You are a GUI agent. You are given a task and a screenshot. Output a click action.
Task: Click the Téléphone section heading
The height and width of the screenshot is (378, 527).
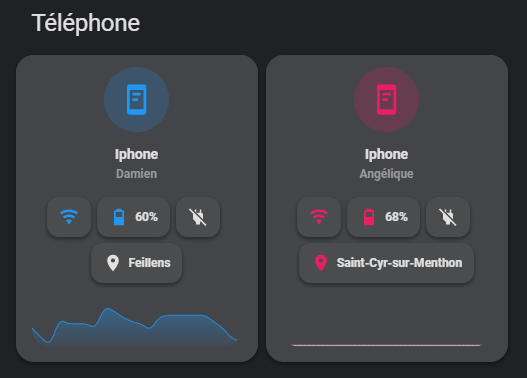(x=86, y=23)
